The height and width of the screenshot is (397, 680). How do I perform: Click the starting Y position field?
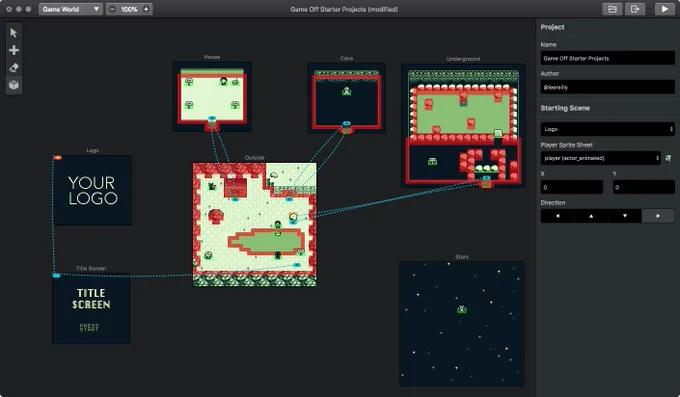click(x=644, y=187)
